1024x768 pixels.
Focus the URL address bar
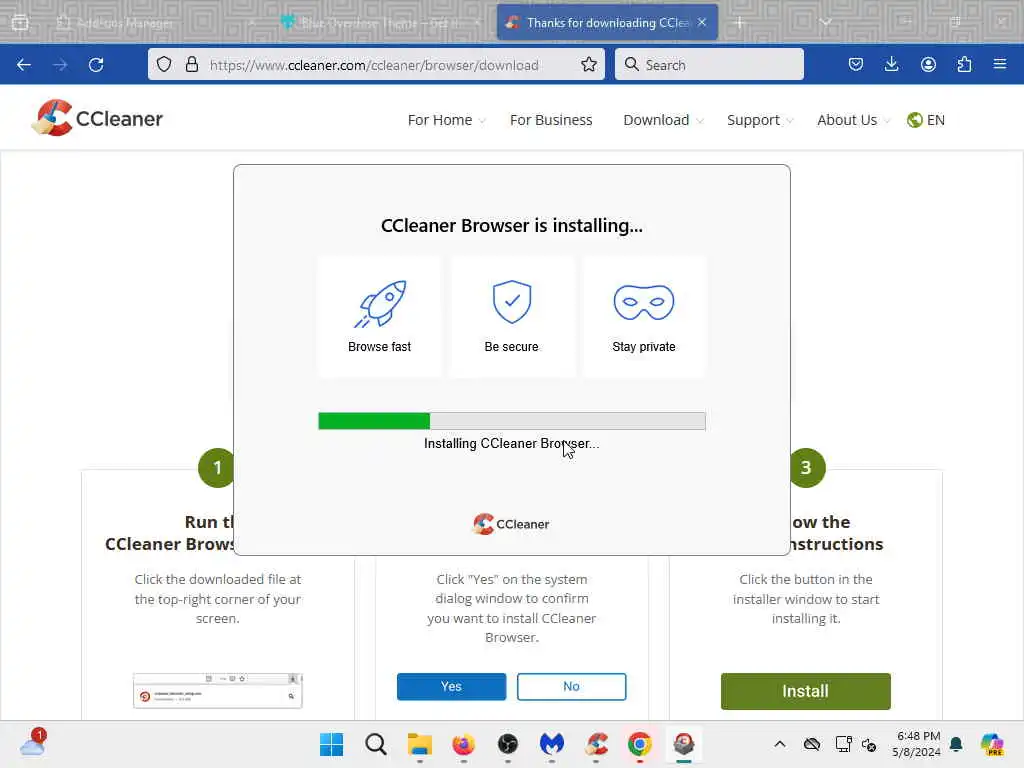coord(376,65)
